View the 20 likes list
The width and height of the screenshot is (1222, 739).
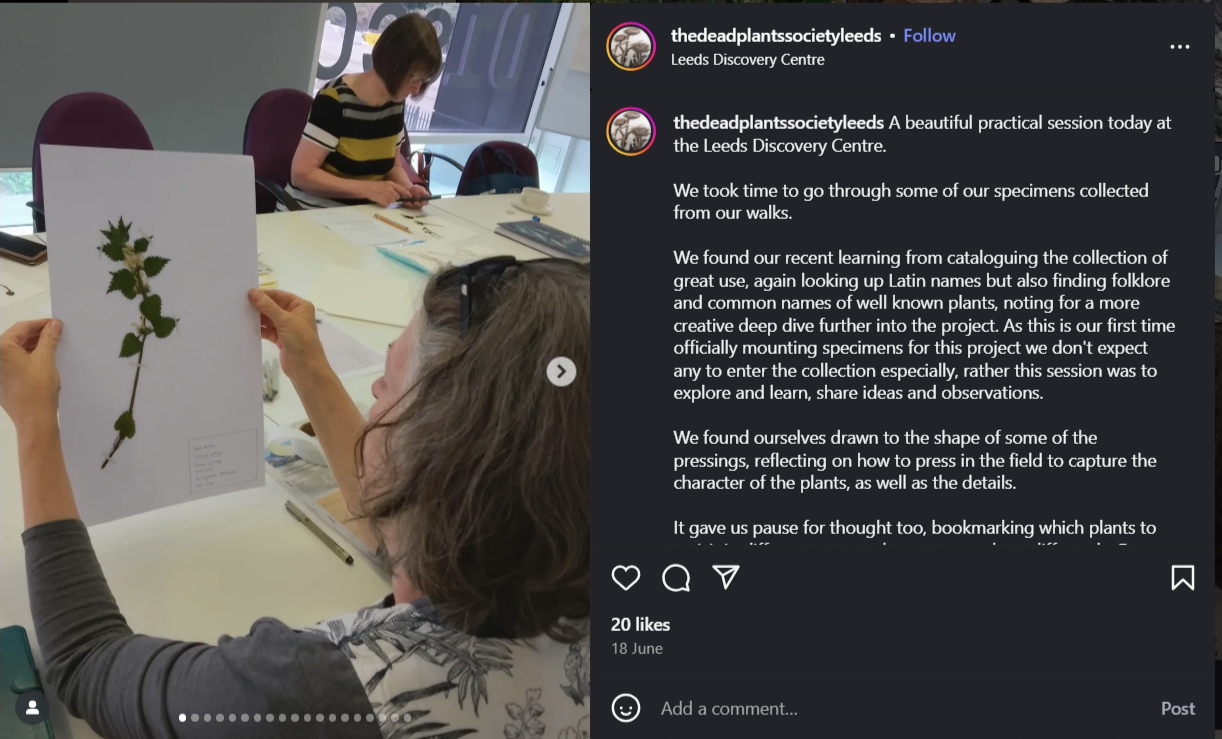click(x=640, y=624)
